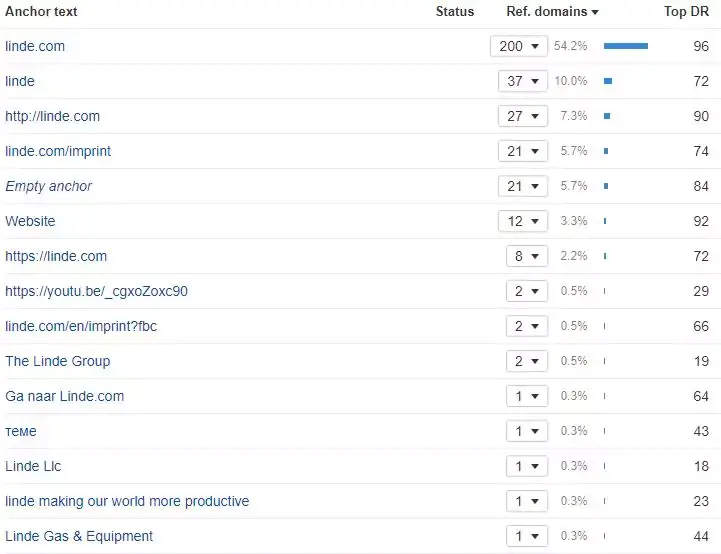The height and width of the screenshot is (554, 721).
Task: Expand ref. domains dropdown for Empty anchor
Action: 523,186
